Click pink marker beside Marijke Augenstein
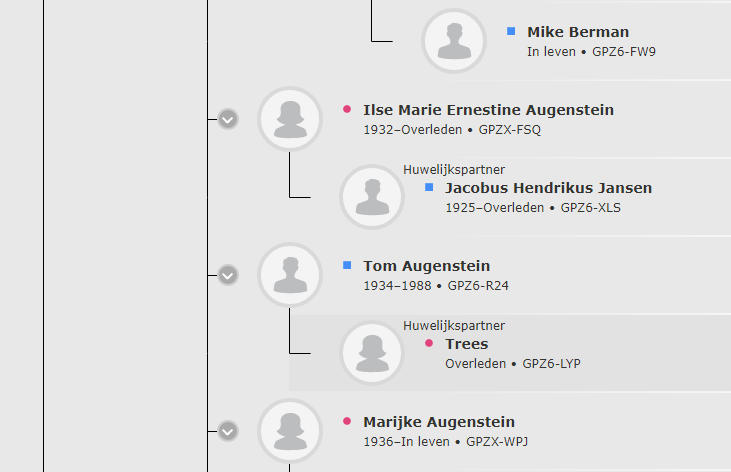The height and width of the screenshot is (472, 731). pos(347,421)
